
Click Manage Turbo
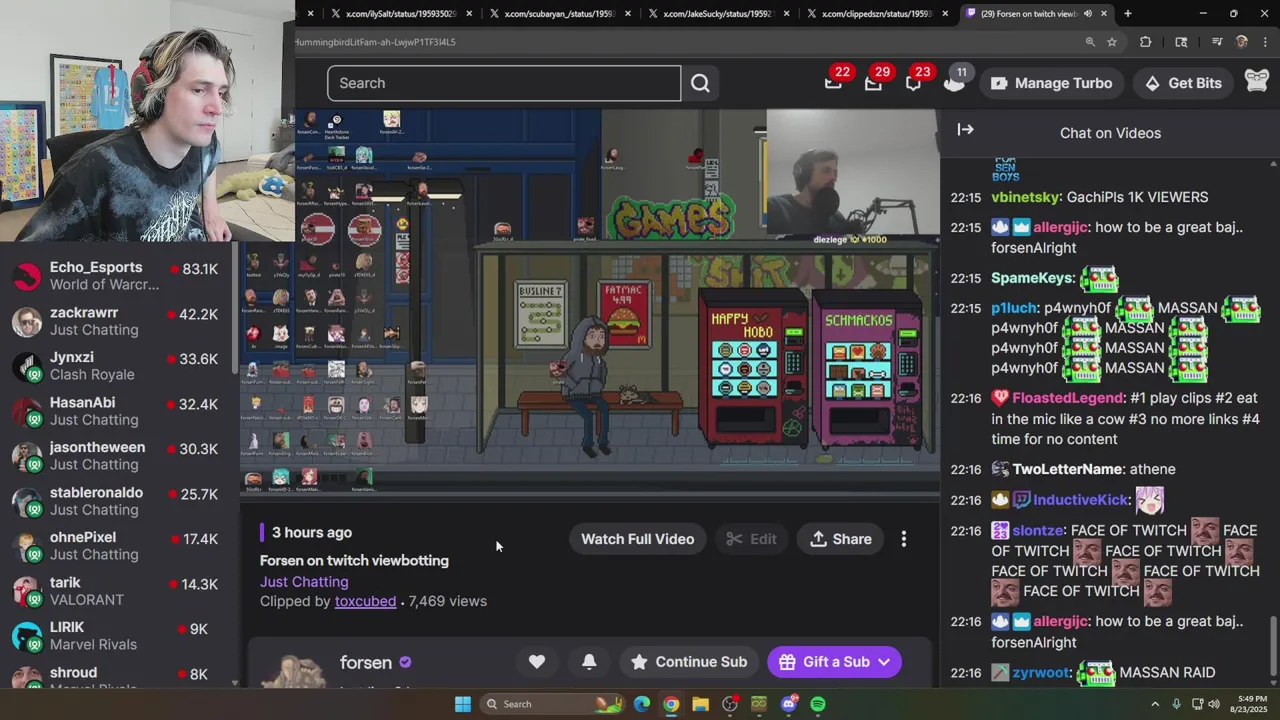pos(1051,83)
